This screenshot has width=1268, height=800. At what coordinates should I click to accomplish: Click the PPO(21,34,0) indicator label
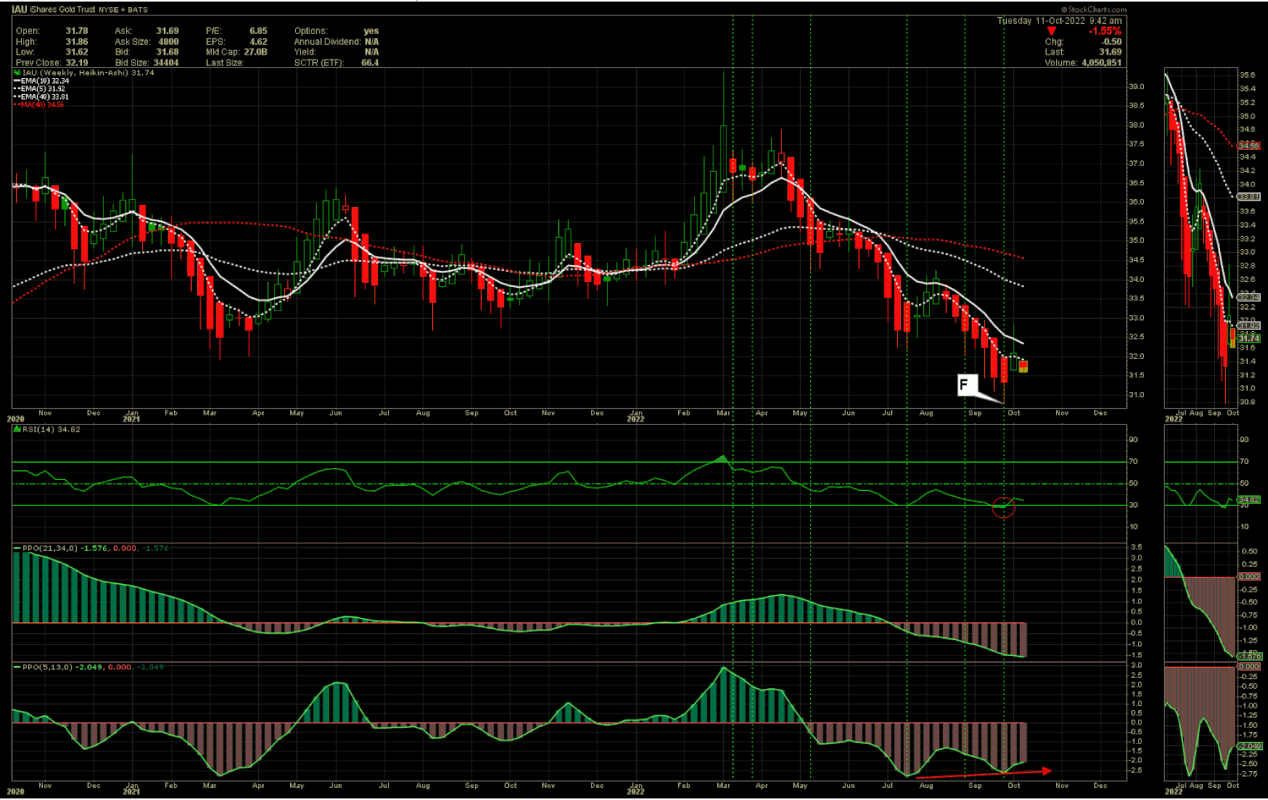click(x=49, y=548)
